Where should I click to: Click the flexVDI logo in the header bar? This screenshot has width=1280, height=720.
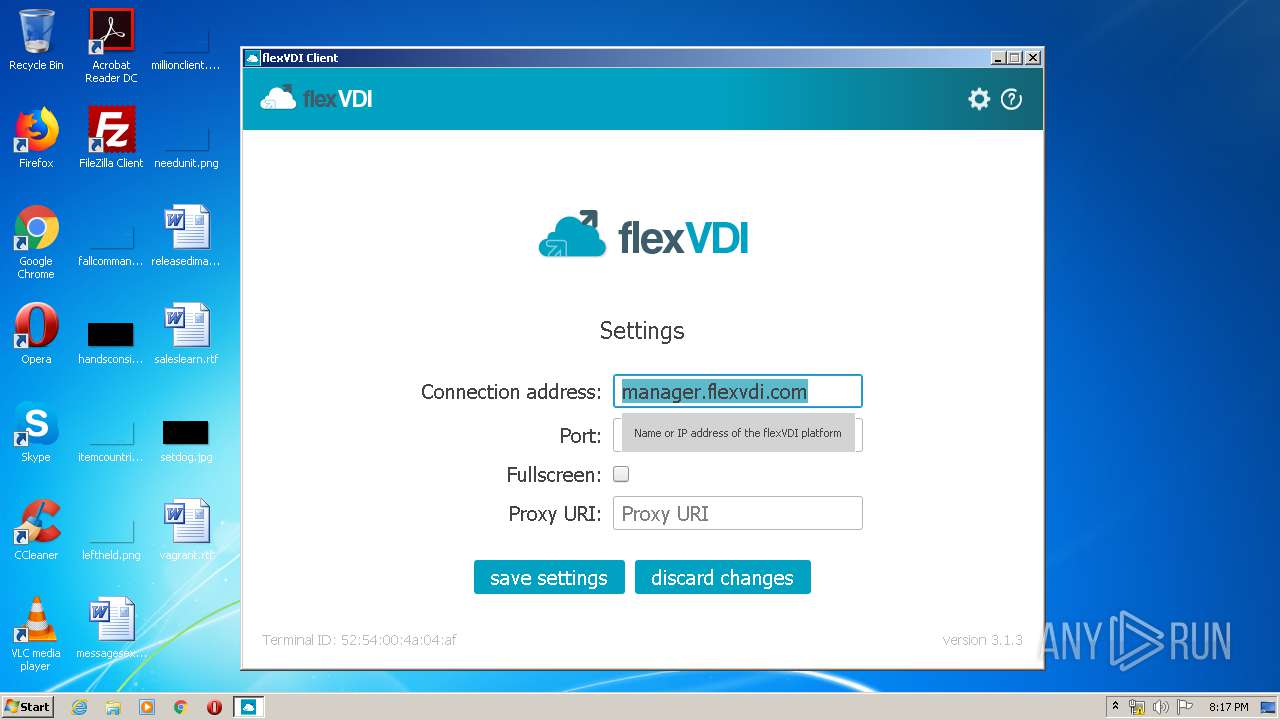(316, 98)
